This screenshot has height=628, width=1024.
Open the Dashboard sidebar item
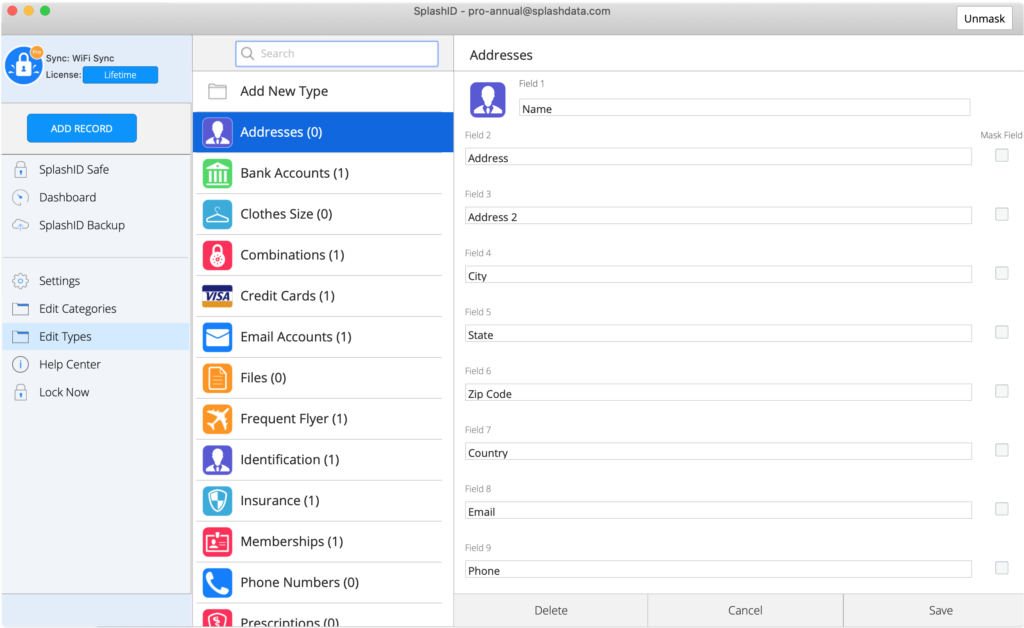tap(67, 197)
